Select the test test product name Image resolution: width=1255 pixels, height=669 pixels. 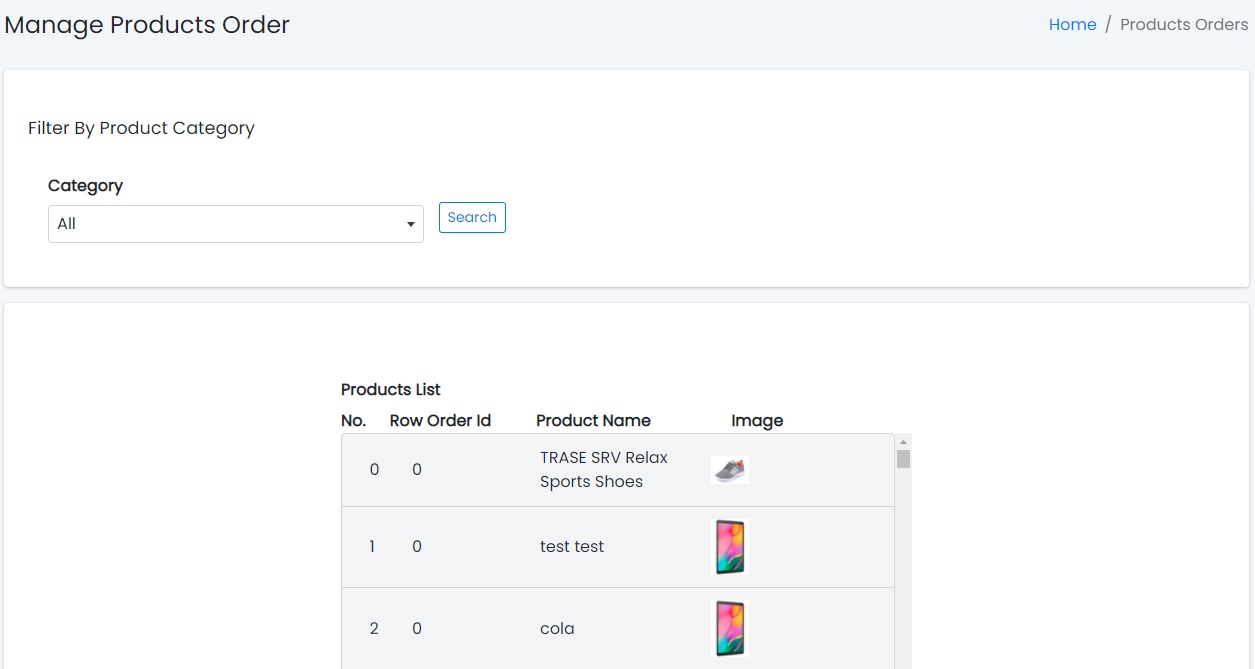pos(572,547)
